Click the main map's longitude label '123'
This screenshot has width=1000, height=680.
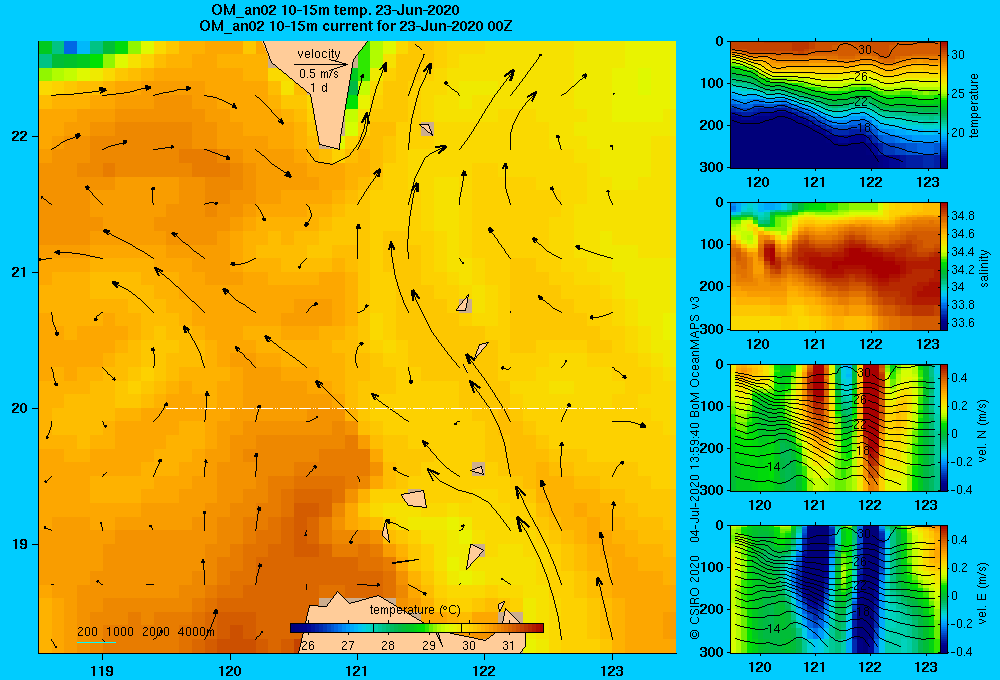point(612,670)
